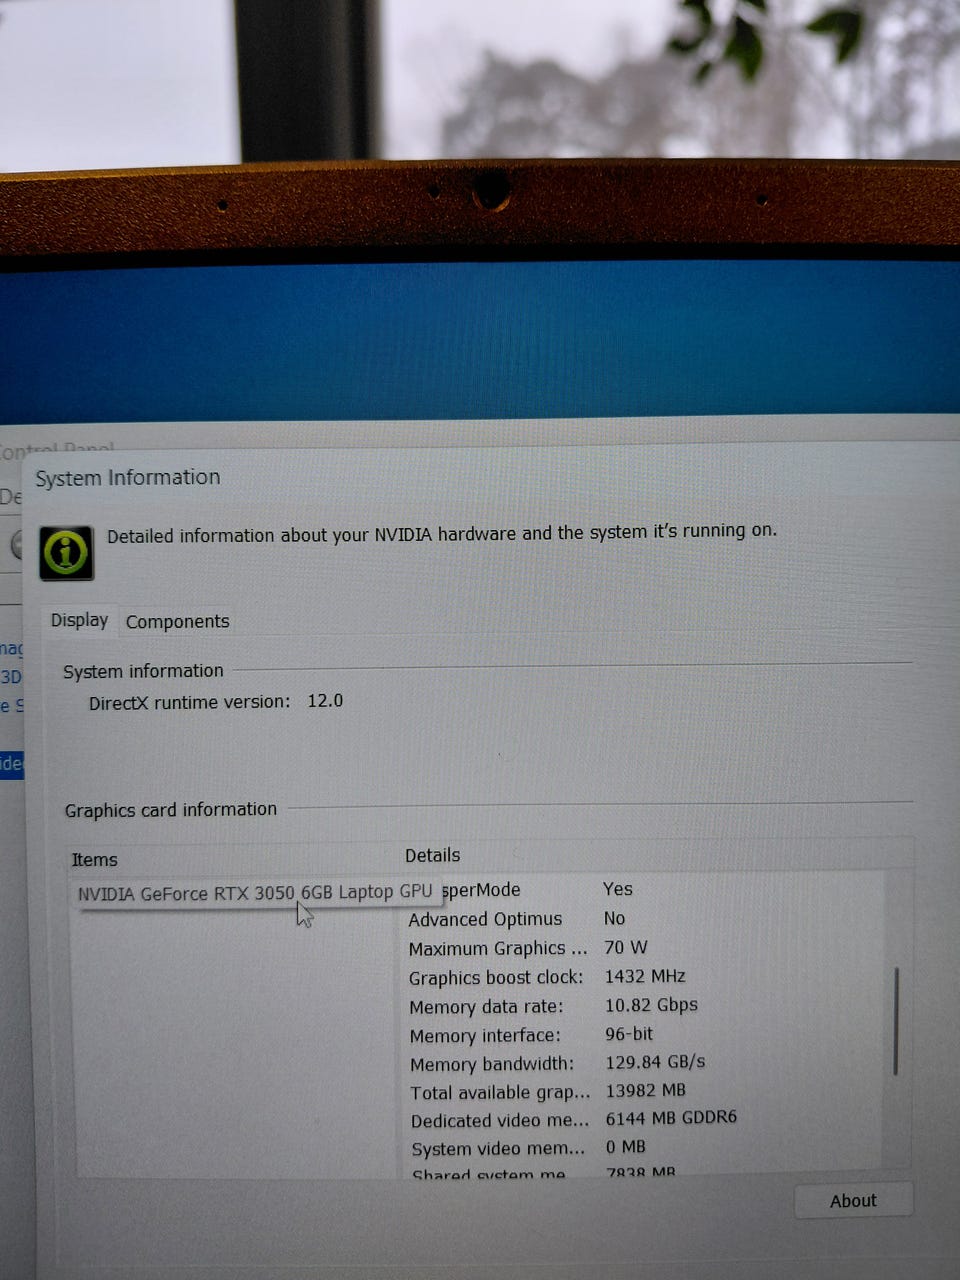Click the 13982 MB value

pos(646,1090)
